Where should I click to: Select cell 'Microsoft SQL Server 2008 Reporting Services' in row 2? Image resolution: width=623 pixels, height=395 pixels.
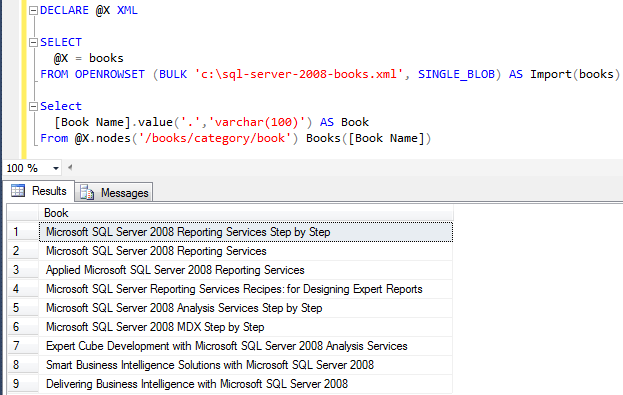pos(246,251)
